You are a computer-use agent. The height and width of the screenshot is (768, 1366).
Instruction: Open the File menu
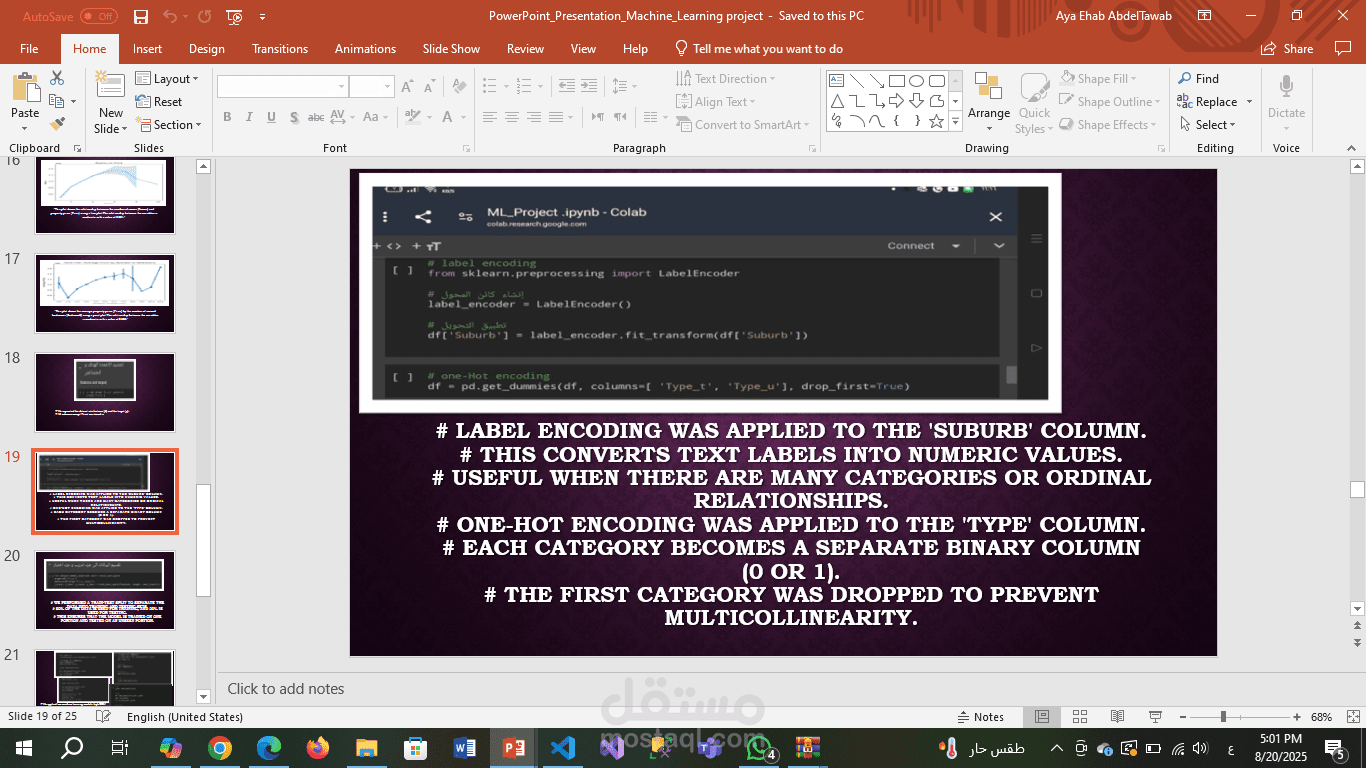29,48
